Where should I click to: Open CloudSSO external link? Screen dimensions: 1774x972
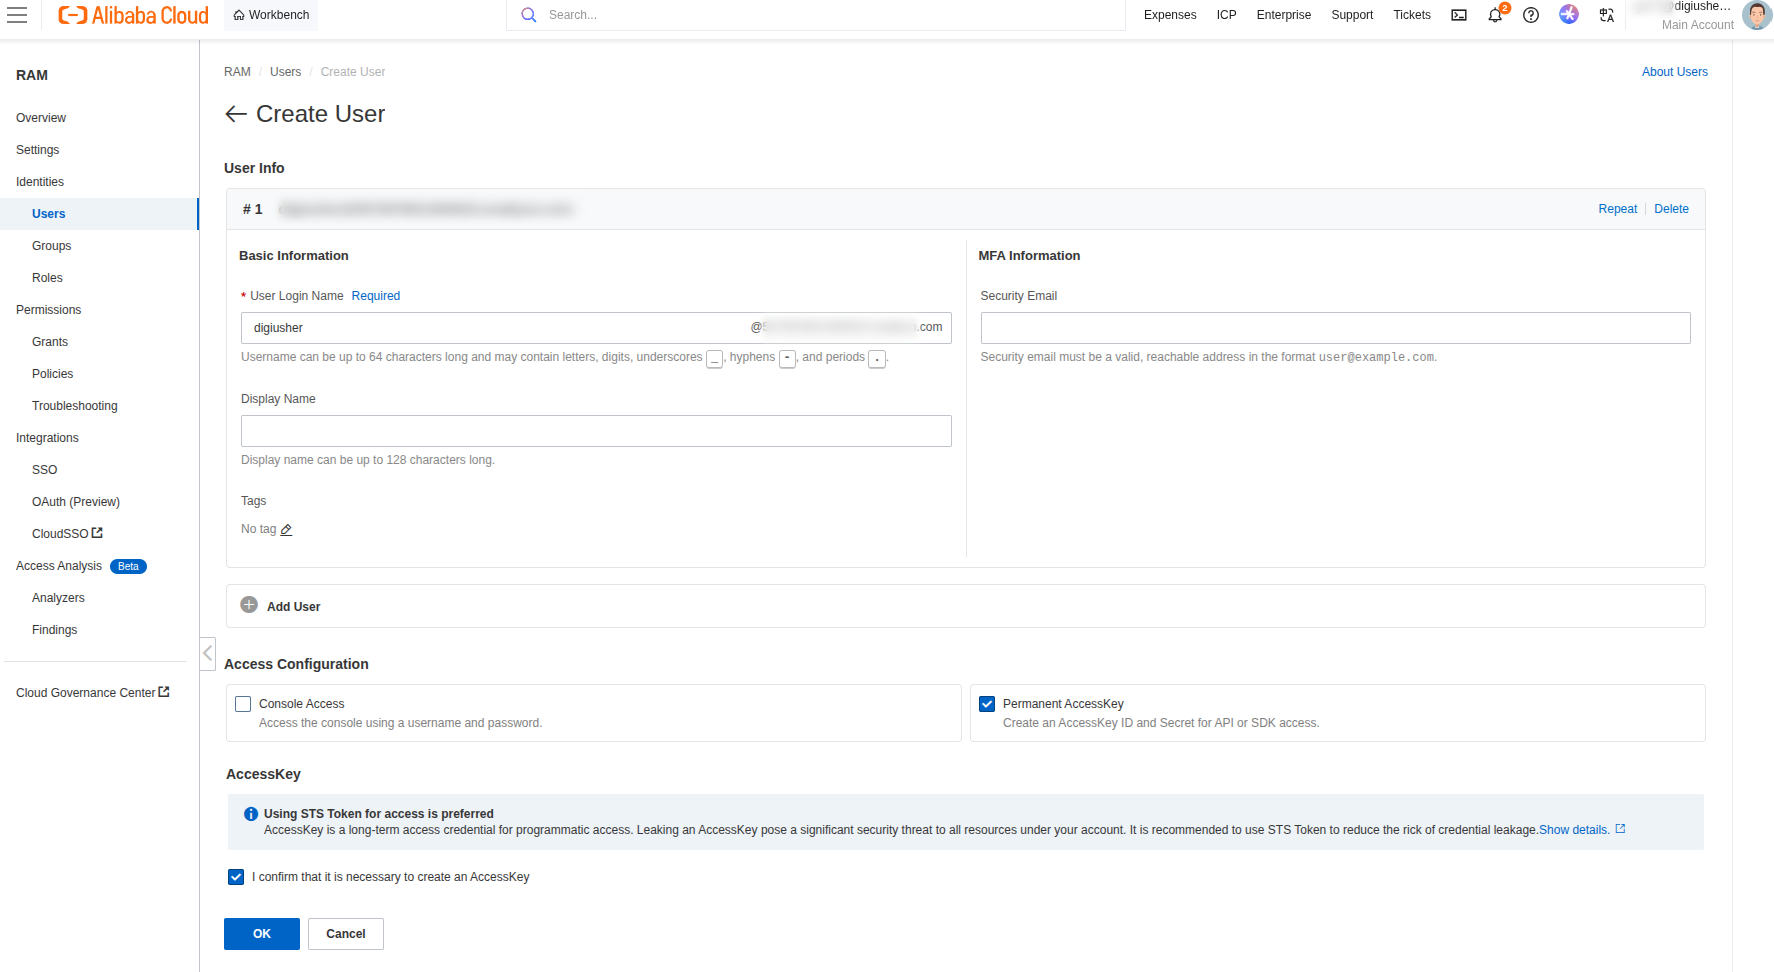(x=67, y=534)
